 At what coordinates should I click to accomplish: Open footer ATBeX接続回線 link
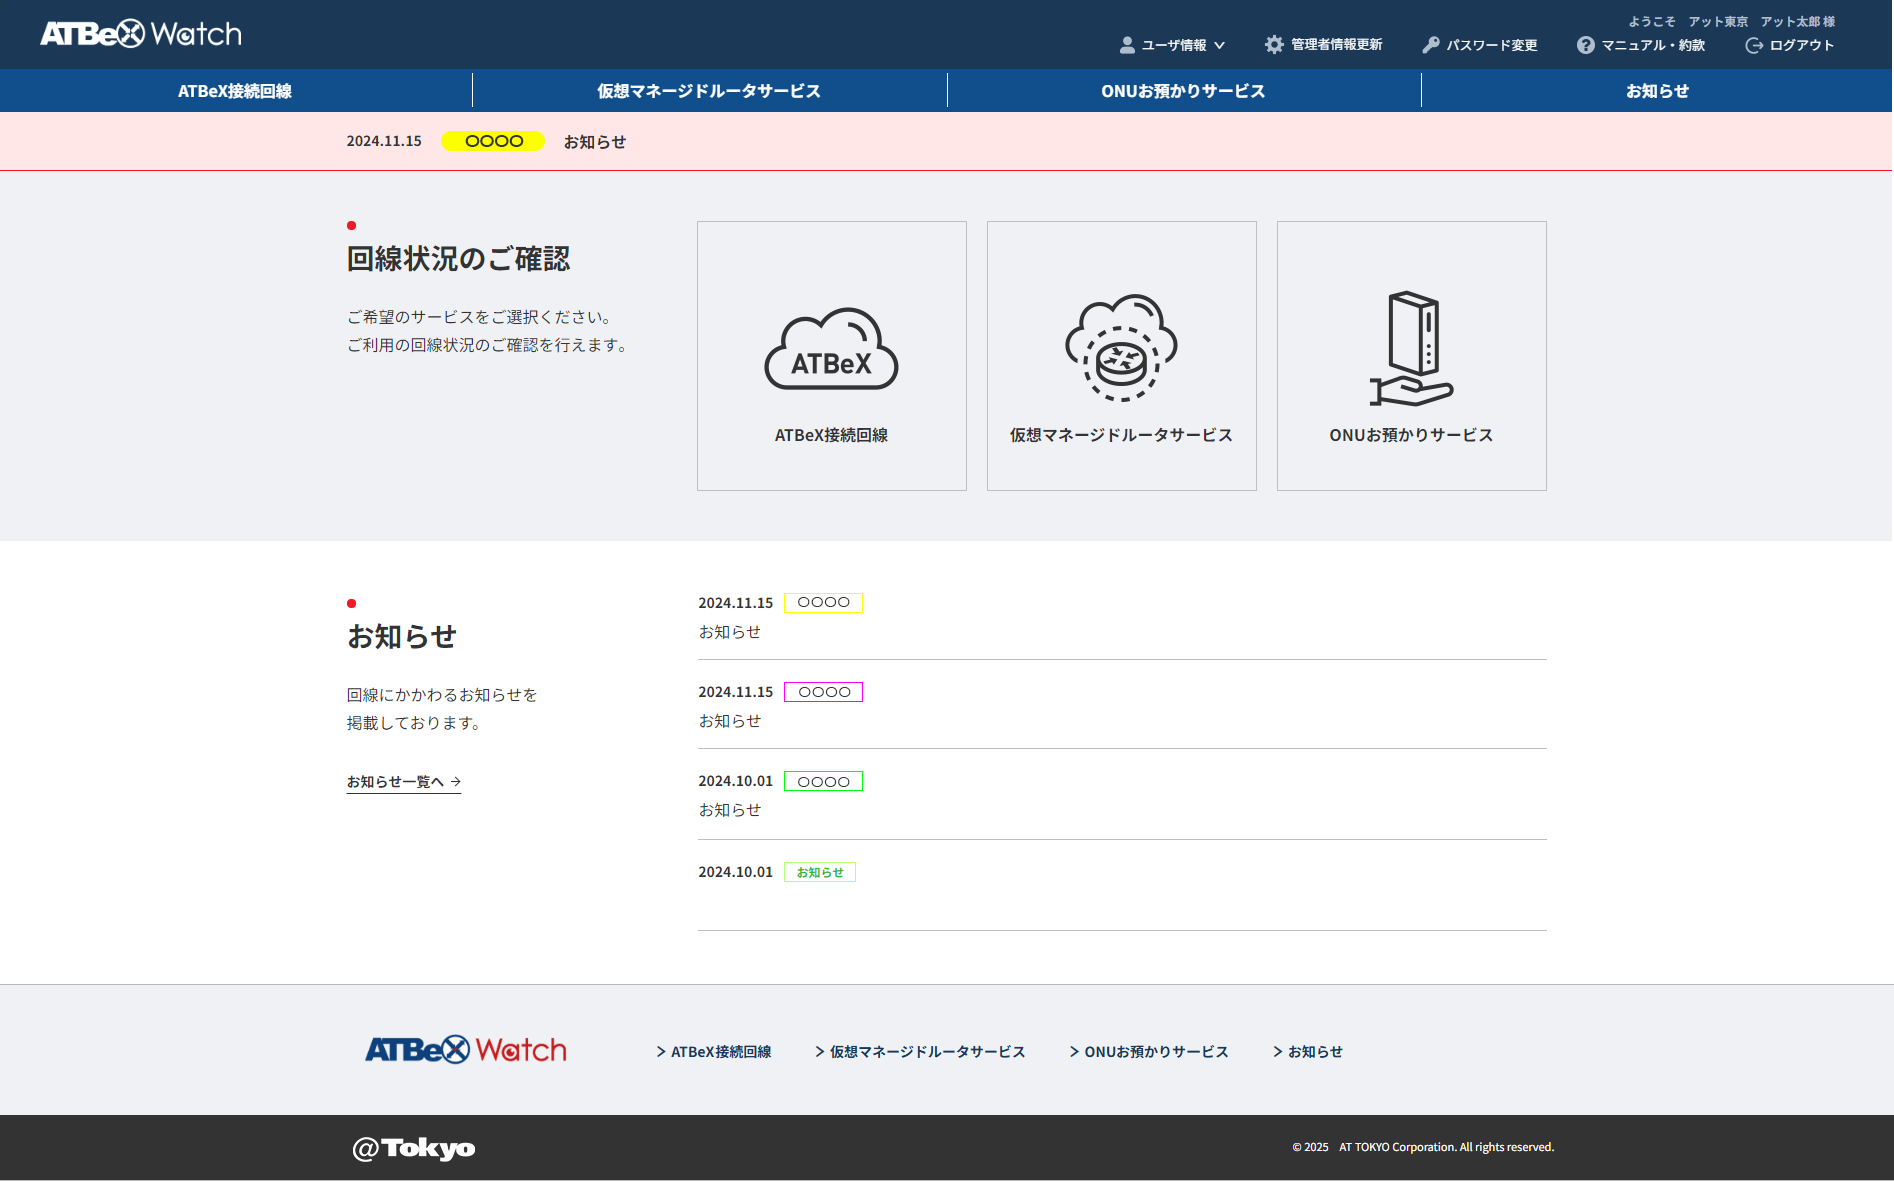pos(714,1052)
